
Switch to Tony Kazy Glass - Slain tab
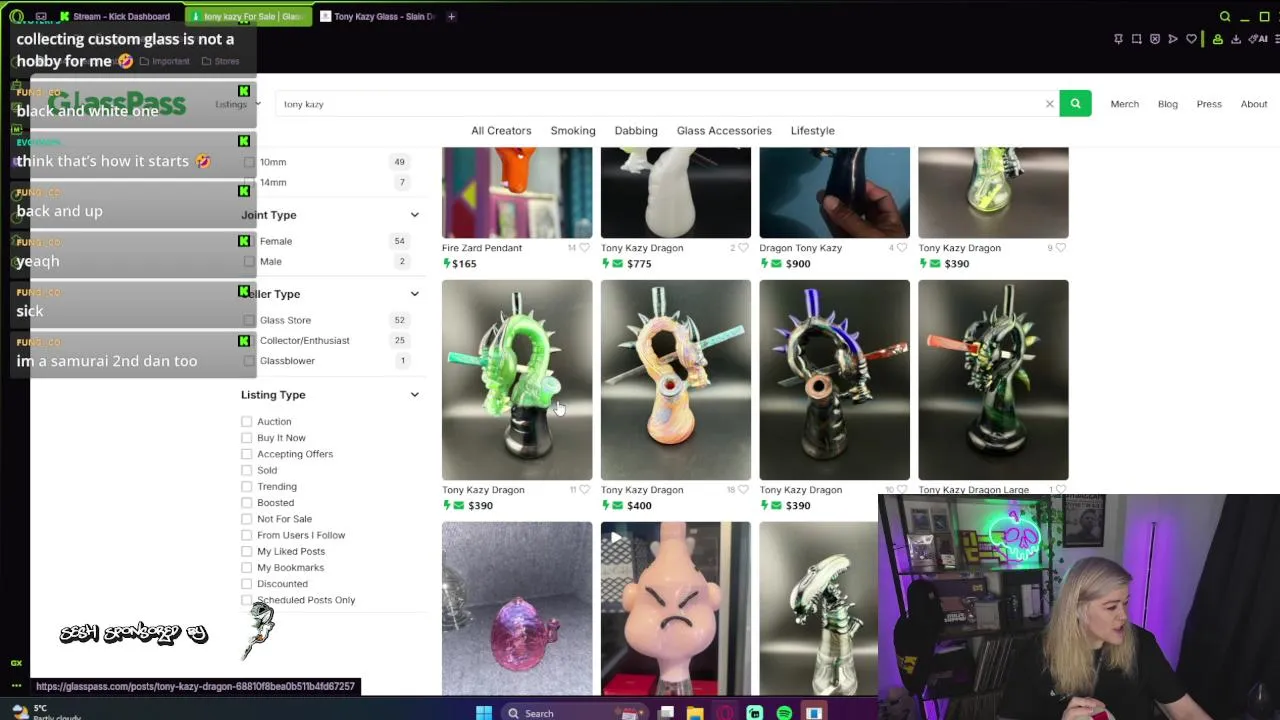point(376,16)
